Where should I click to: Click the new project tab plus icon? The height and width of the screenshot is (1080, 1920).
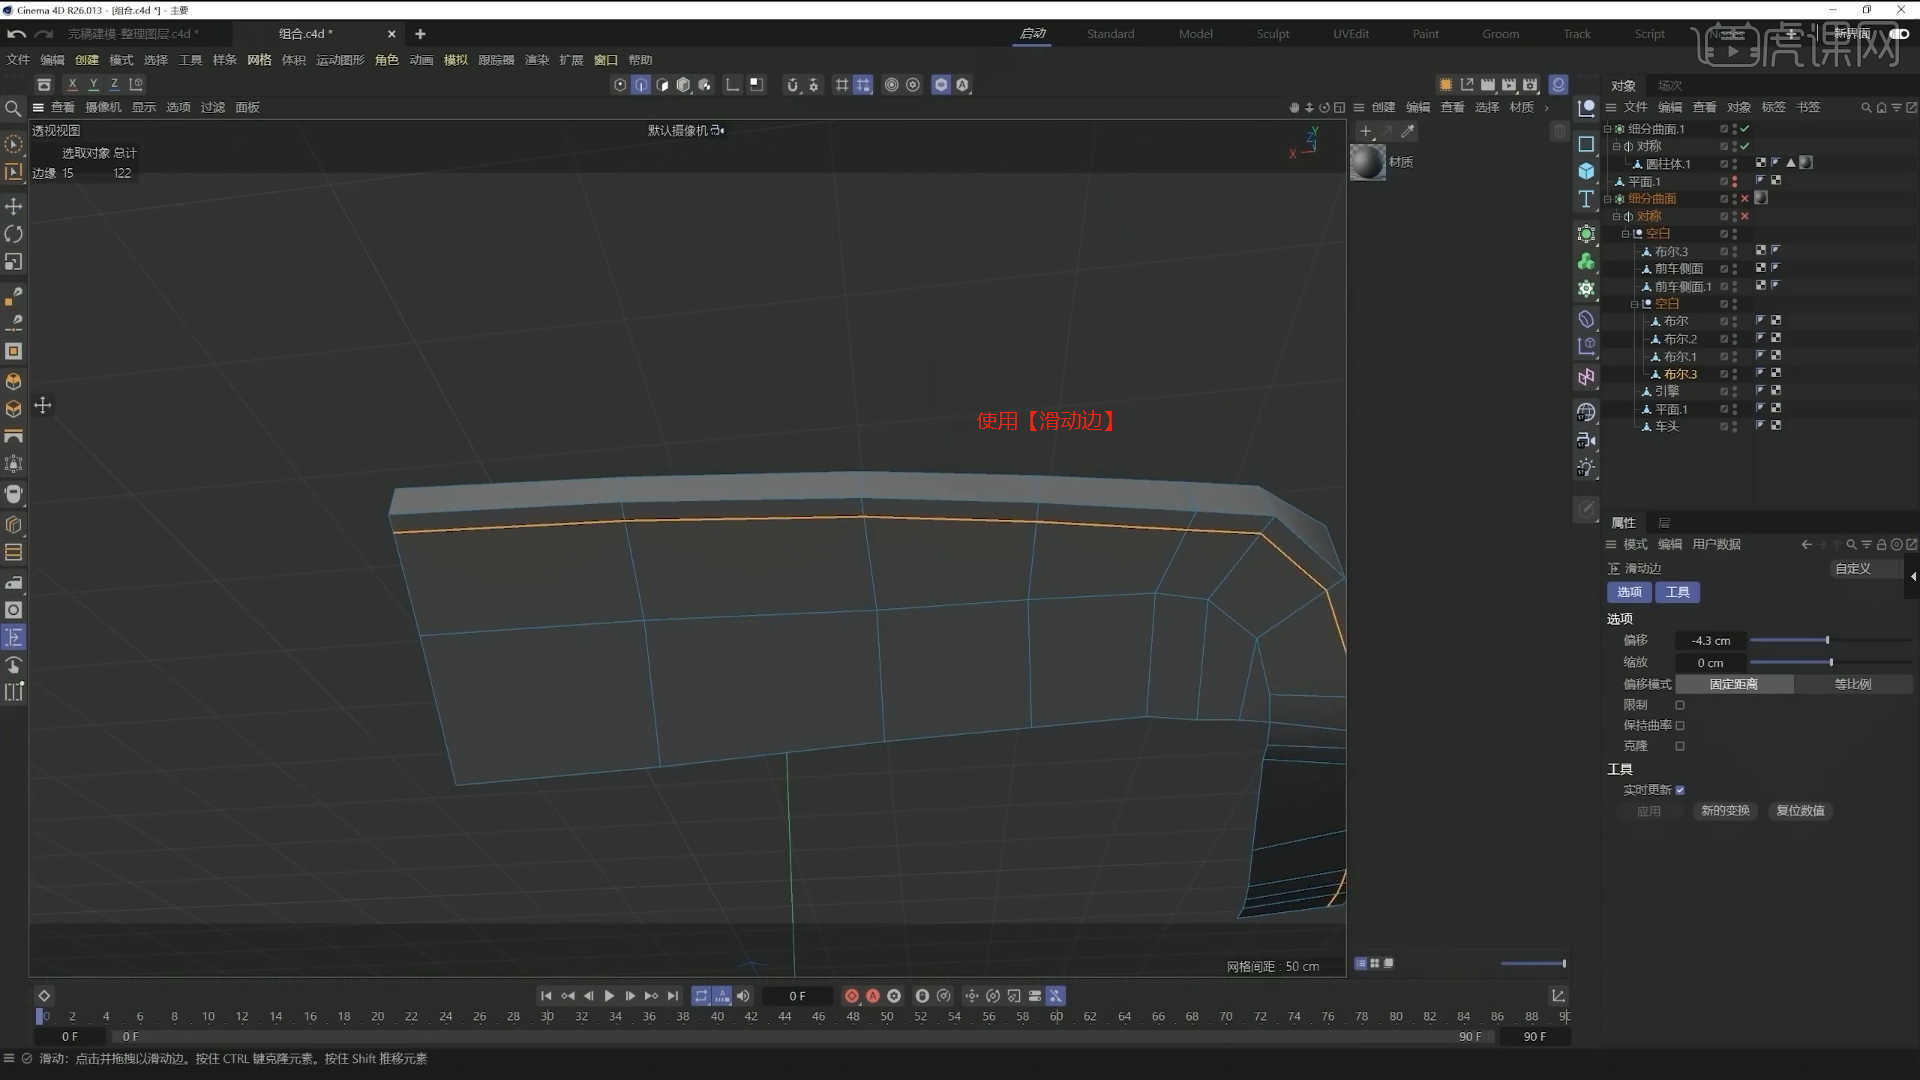(x=420, y=34)
